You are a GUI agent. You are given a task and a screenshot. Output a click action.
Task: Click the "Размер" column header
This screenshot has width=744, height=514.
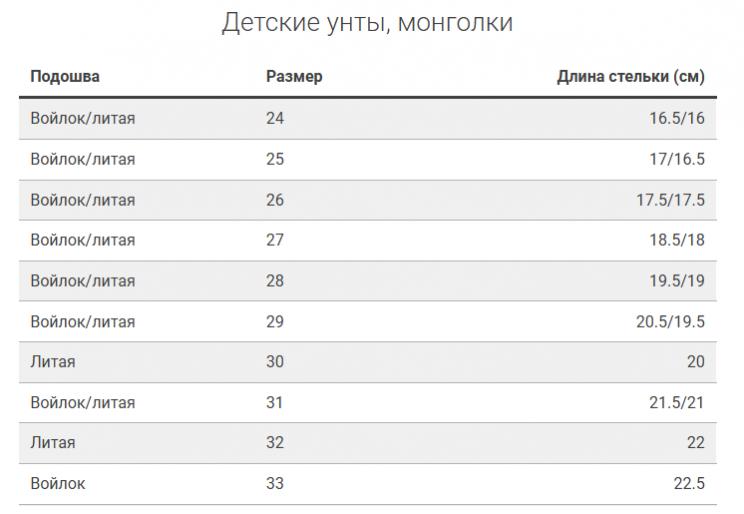click(294, 77)
